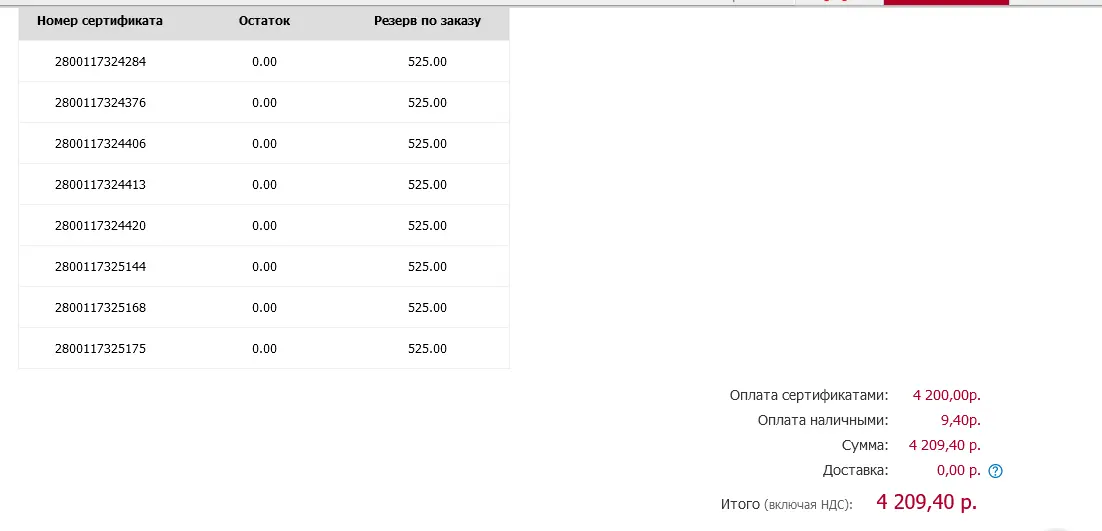Click the 525.00 reserve for certificate 2800117324284
Viewport: 1102px width, 531px height.
pyautogui.click(x=427, y=62)
